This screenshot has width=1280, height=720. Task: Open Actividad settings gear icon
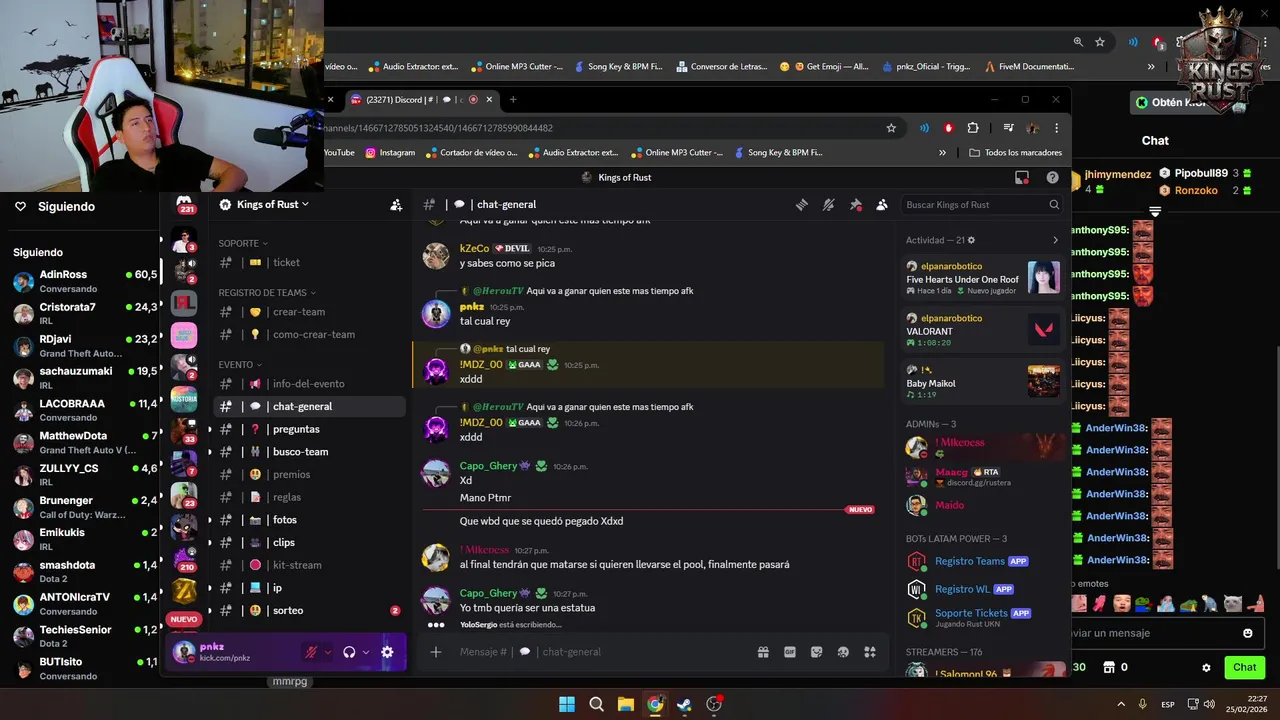(x=971, y=240)
